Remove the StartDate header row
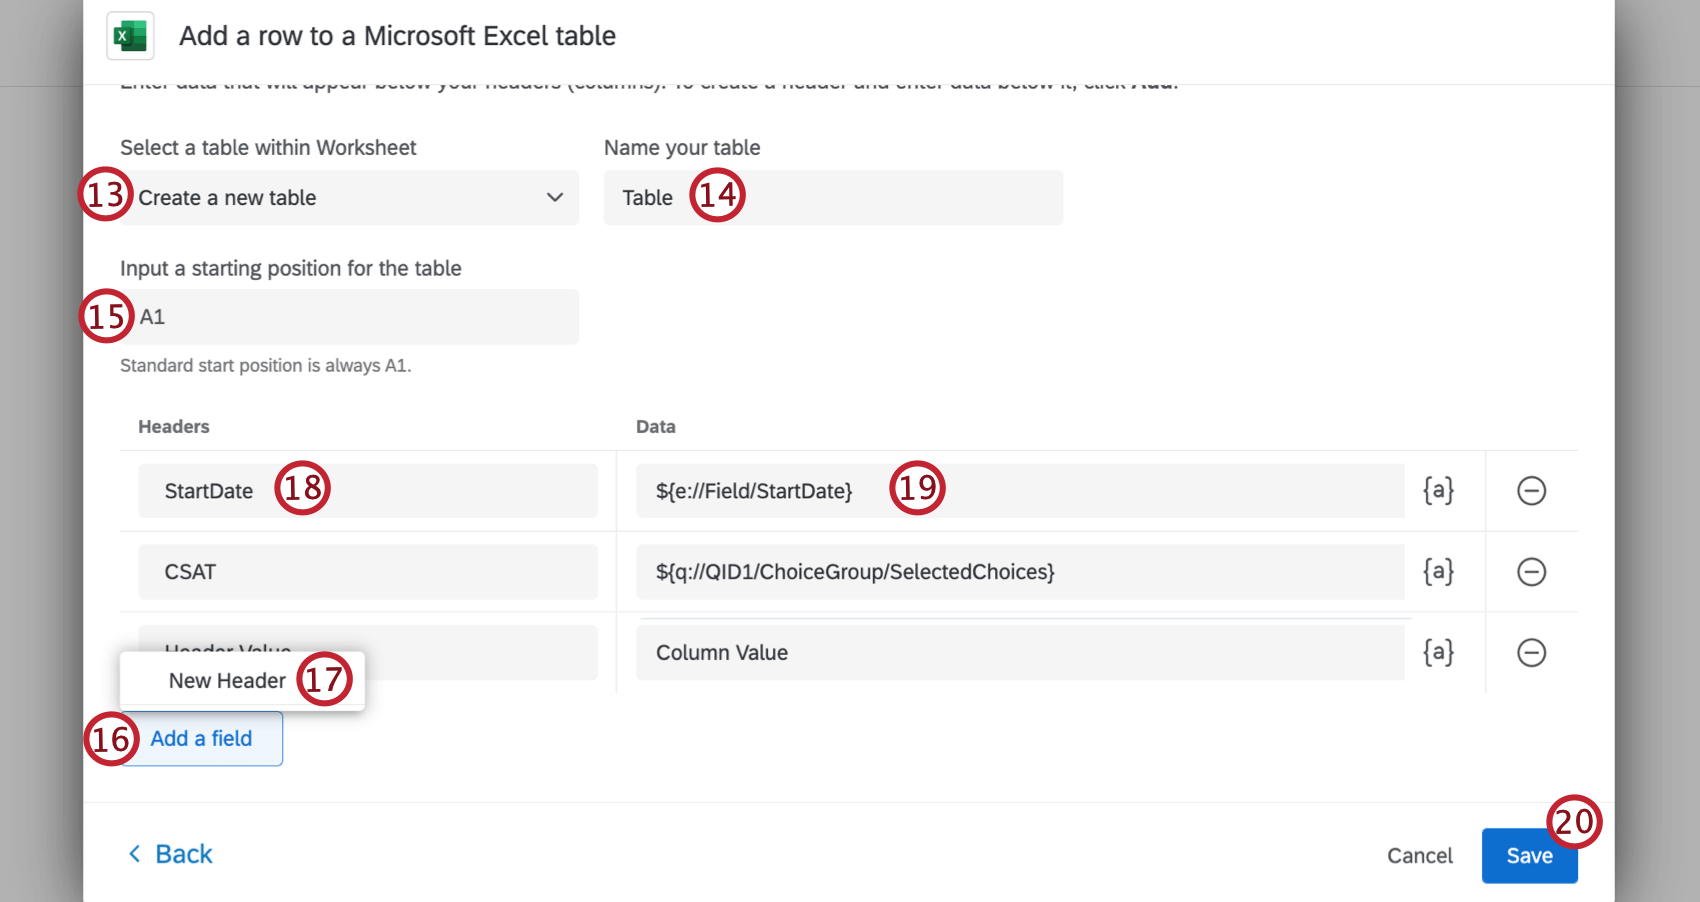The height and width of the screenshot is (902, 1700). tap(1533, 491)
